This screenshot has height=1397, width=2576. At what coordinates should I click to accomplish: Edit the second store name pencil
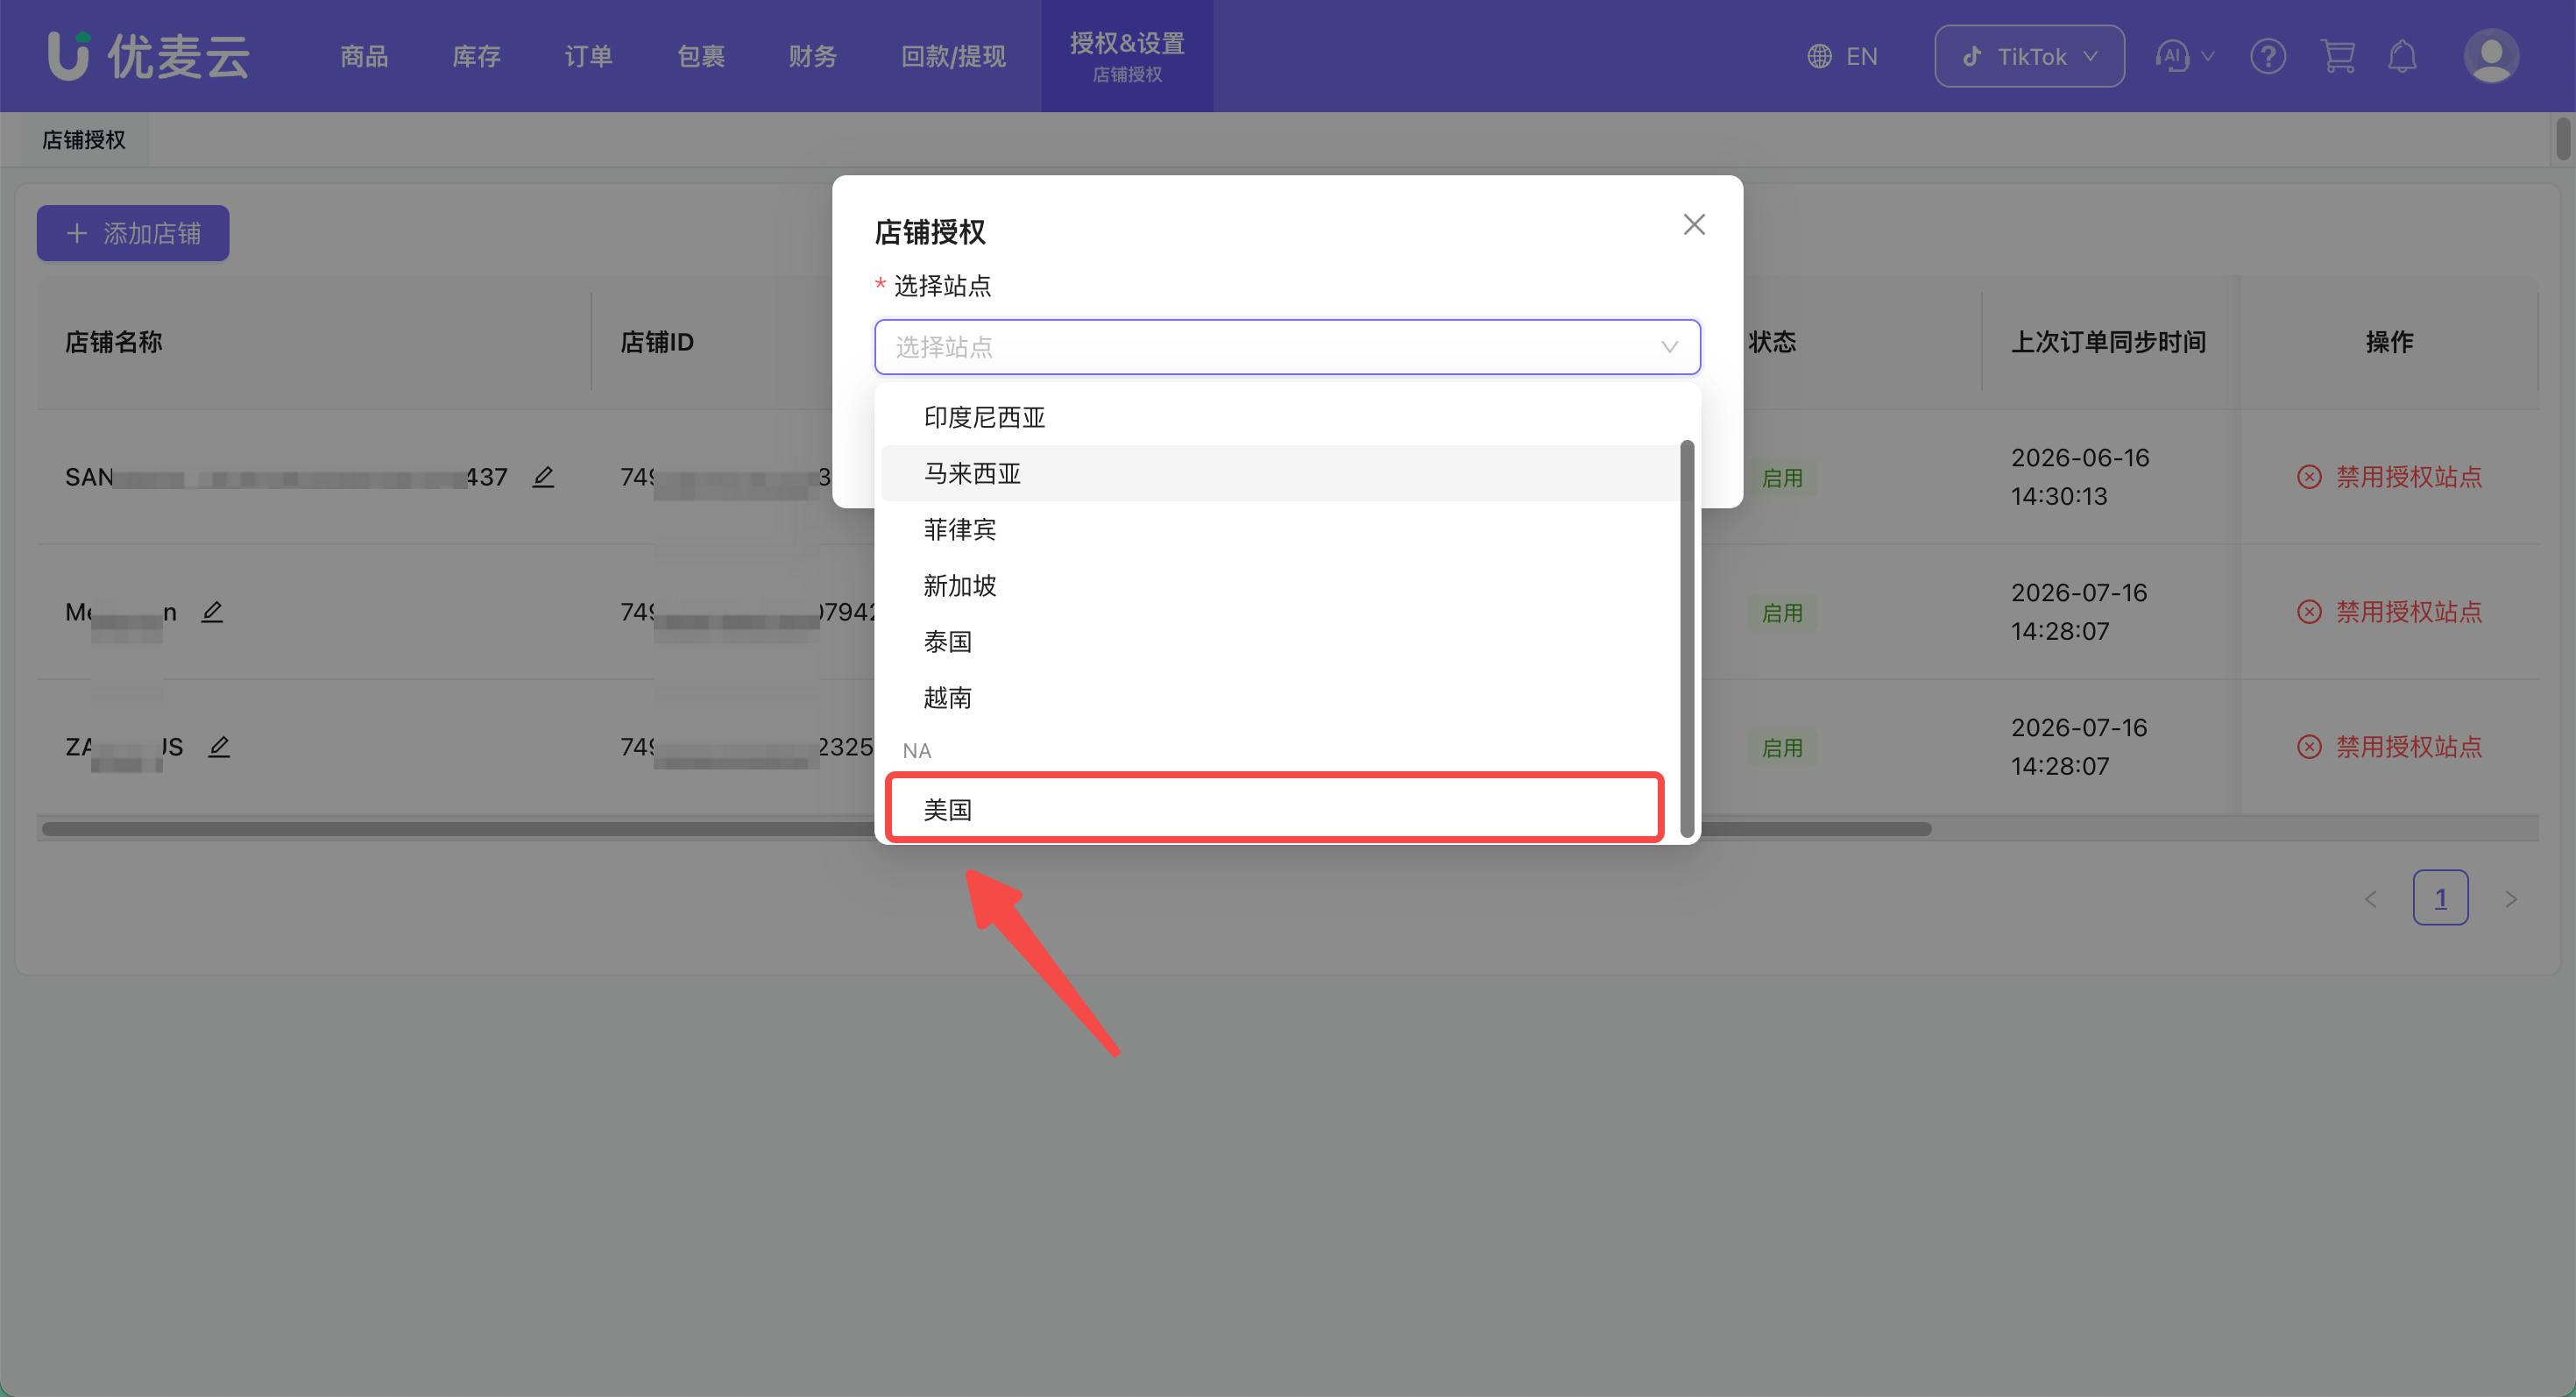tap(212, 612)
